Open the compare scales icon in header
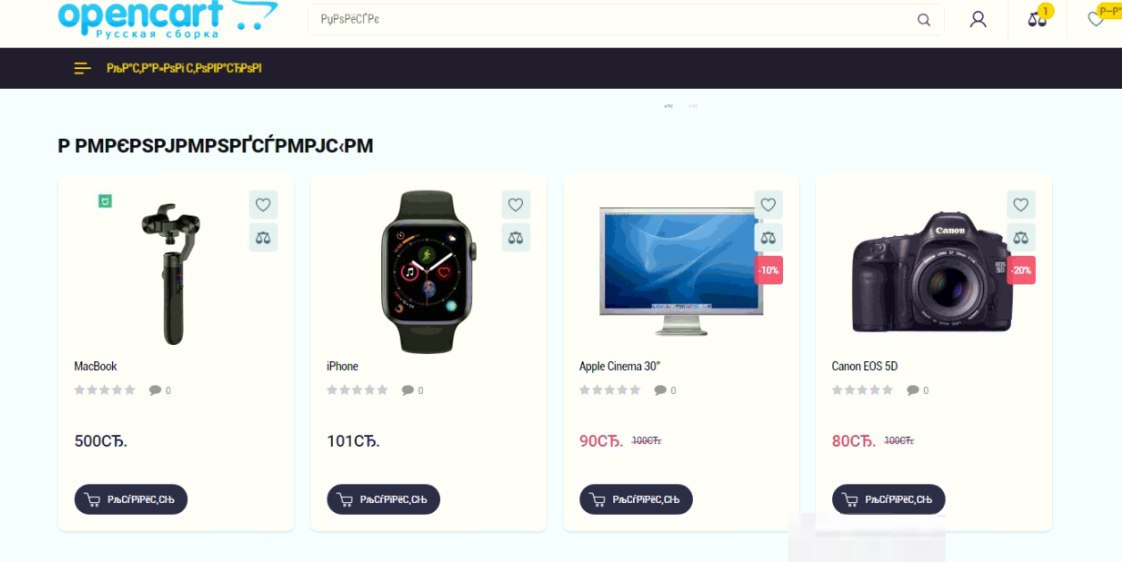 point(1037,20)
